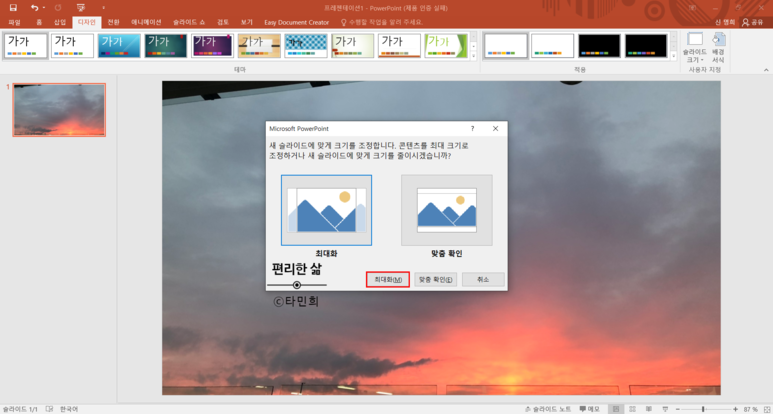Switch to the 삽입 (Insert) ribbon tab
The width and height of the screenshot is (773, 414).
[x=60, y=23]
